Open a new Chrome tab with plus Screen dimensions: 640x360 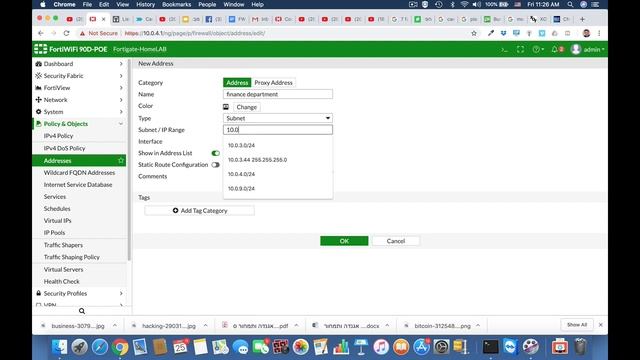582,19
